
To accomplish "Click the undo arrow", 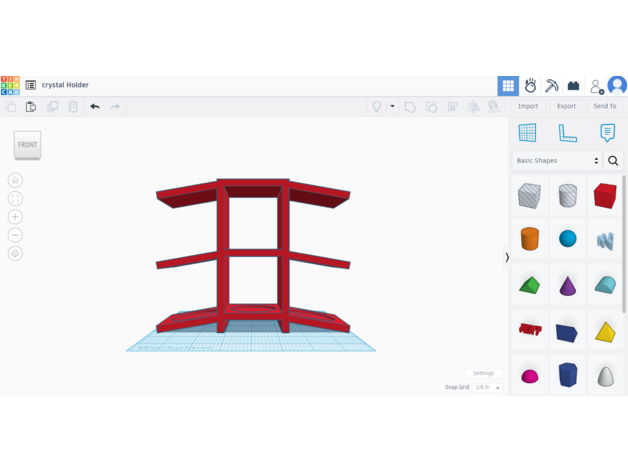I will click(95, 106).
